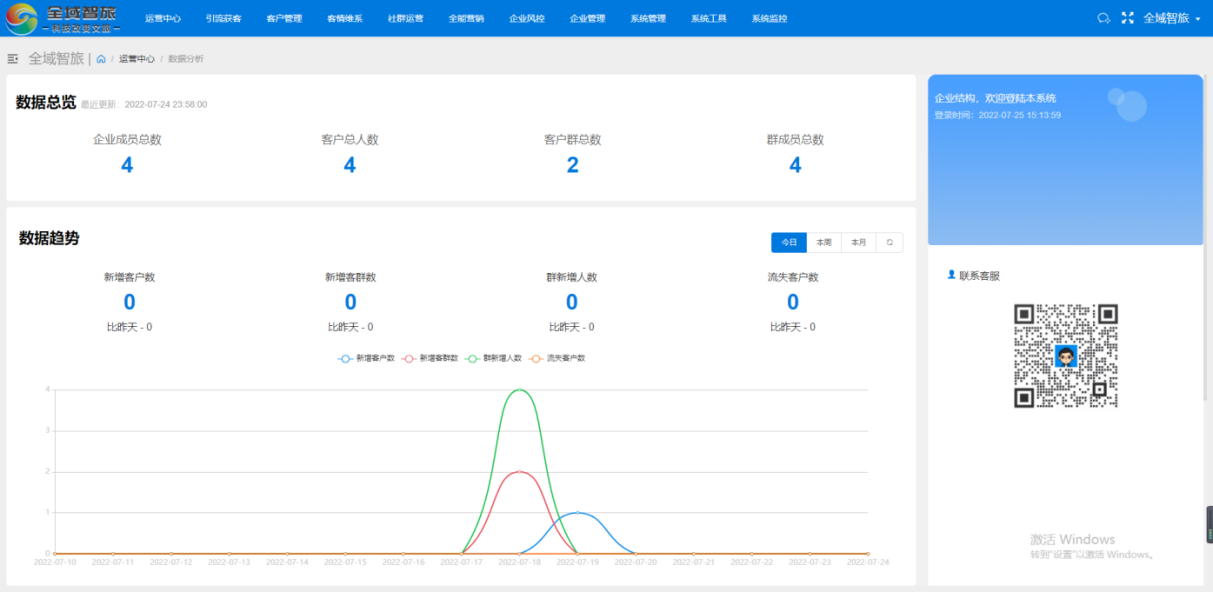This screenshot has height=592, width=1213.
Task: Click the 运营中心 breadcrumb link
Action: tap(137, 59)
